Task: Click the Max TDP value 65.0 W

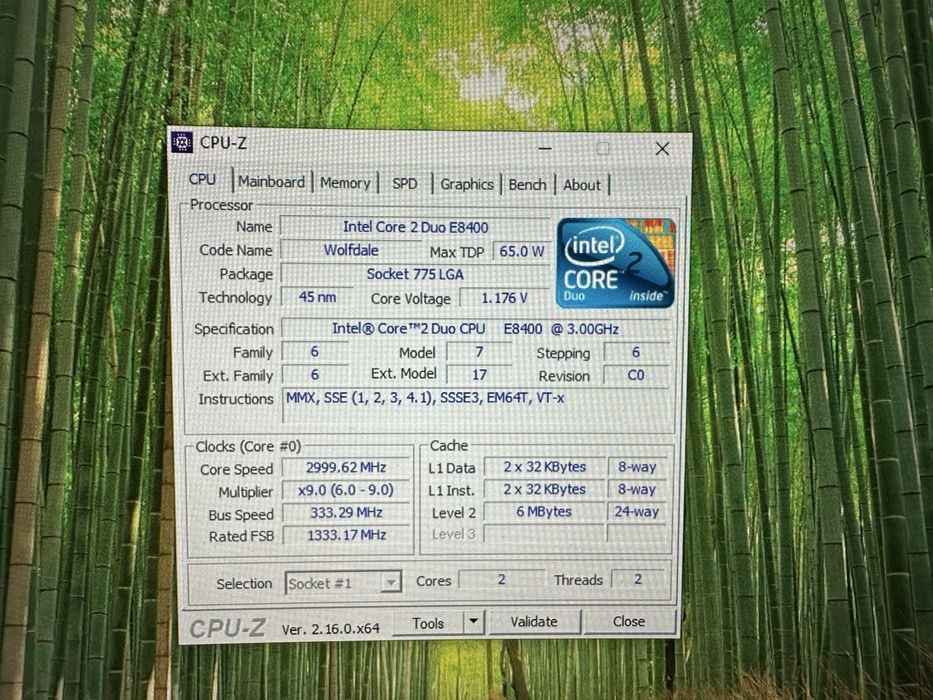Action: coord(522,252)
